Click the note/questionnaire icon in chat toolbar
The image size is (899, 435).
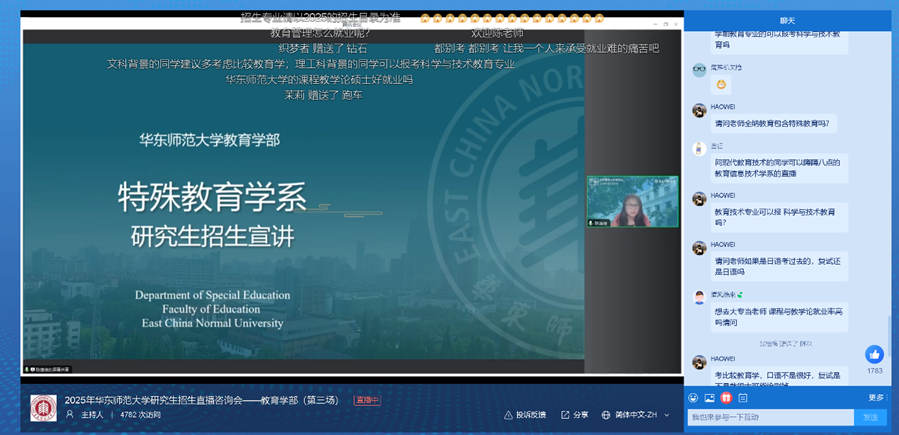pyautogui.click(x=742, y=397)
